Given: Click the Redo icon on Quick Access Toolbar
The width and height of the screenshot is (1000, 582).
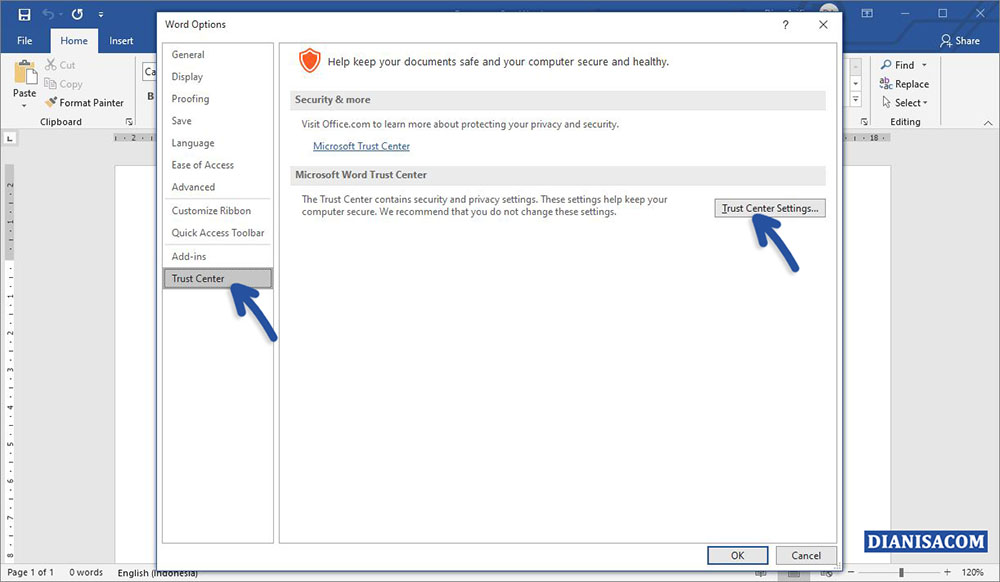Looking at the screenshot, I should pyautogui.click(x=76, y=14).
